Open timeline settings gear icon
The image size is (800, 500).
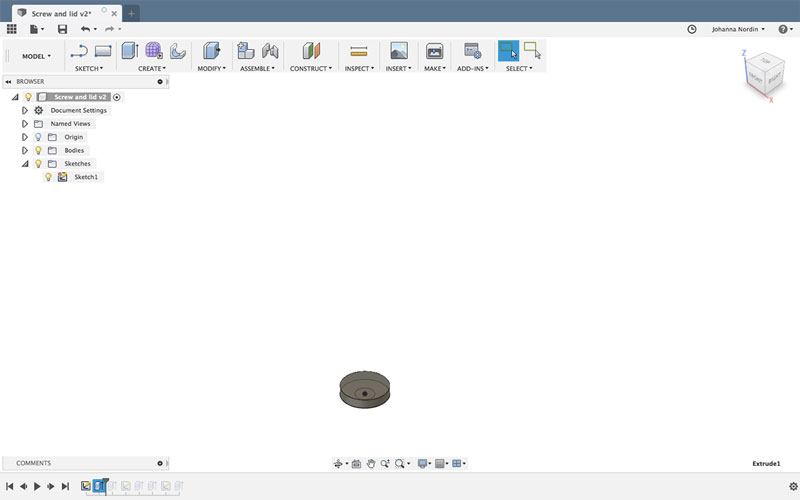pos(793,487)
